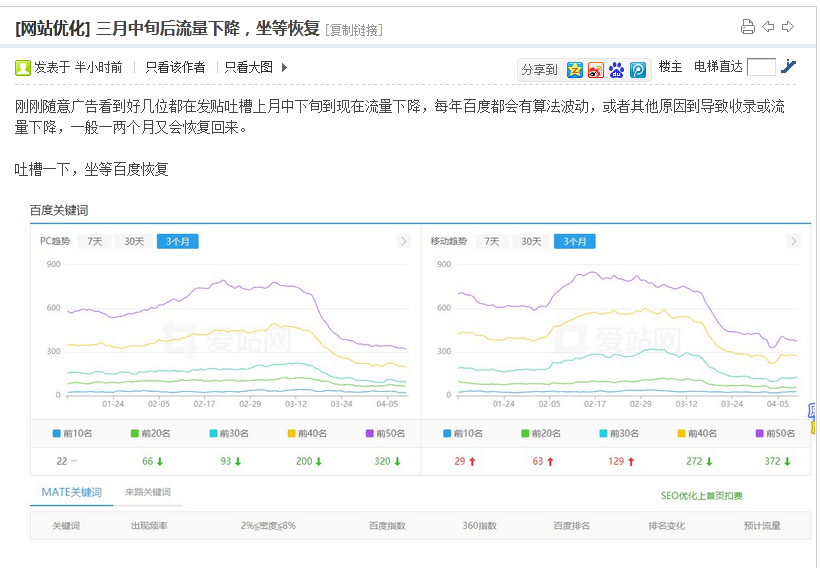This screenshot has height=568, width=820.
Task: Click the 360指数 column header
Action: [480, 526]
